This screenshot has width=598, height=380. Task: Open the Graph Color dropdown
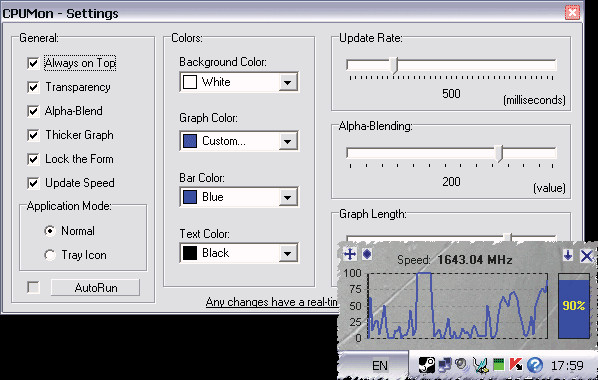(x=288, y=141)
